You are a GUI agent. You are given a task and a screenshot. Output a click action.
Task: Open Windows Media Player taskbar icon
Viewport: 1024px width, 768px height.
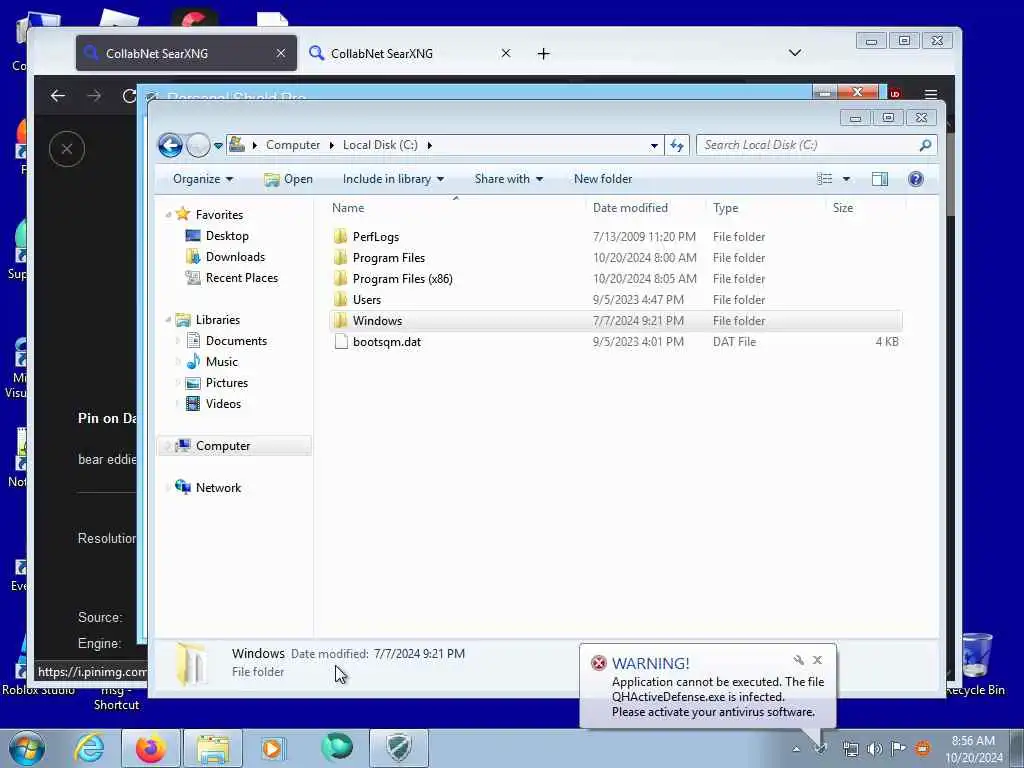click(273, 748)
